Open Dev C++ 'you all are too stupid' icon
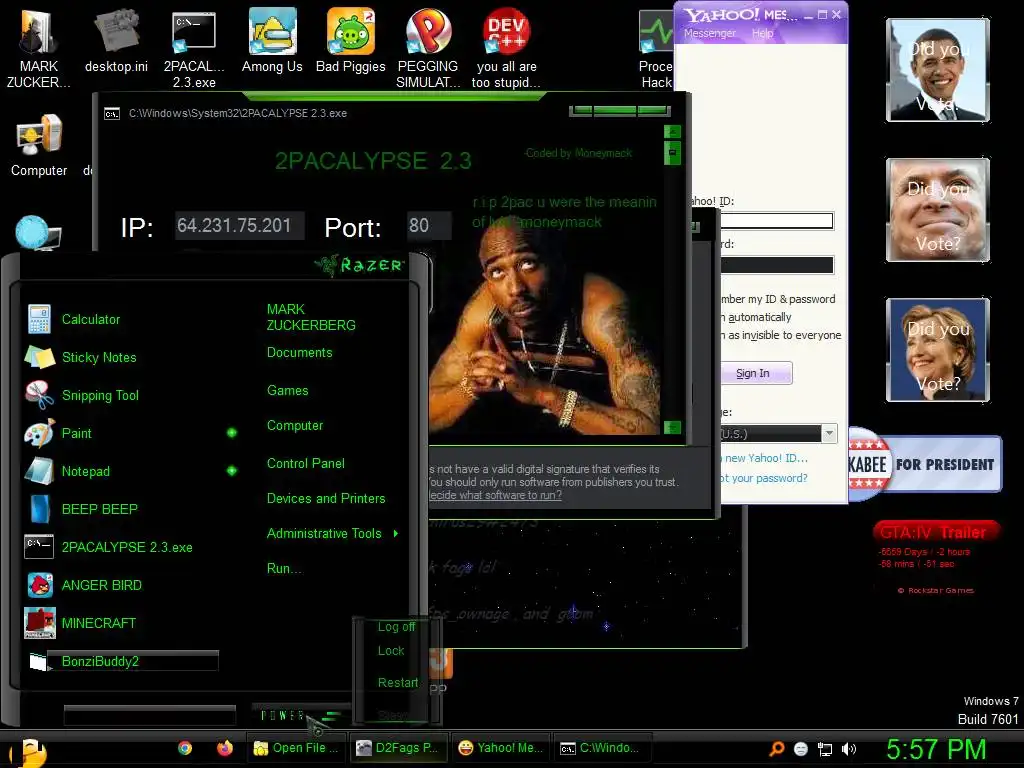The image size is (1024, 768). (506, 47)
